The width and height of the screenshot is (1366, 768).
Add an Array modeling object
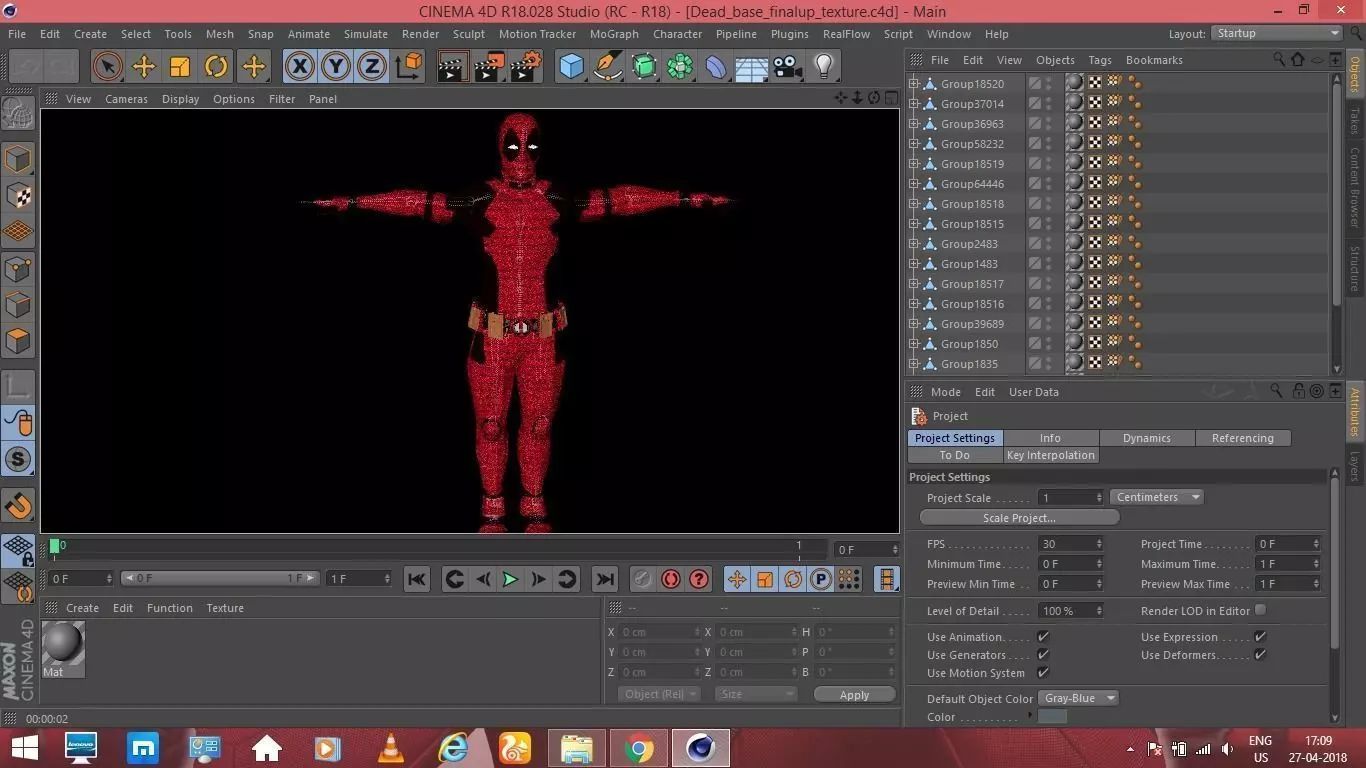(x=680, y=67)
